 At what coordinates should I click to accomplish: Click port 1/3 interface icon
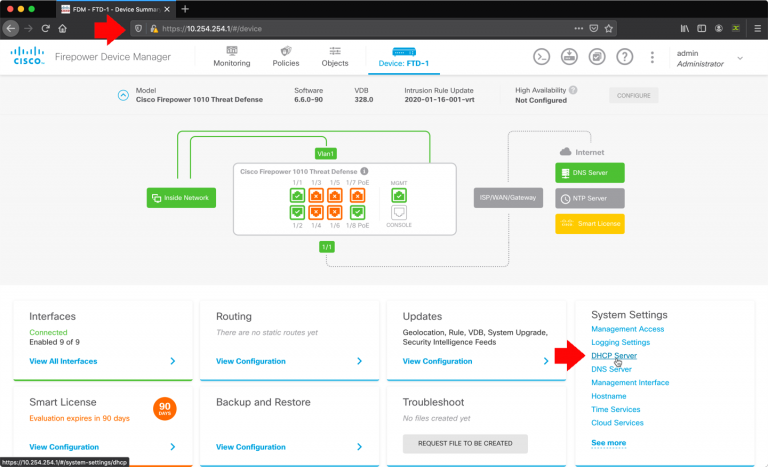[x=316, y=196]
